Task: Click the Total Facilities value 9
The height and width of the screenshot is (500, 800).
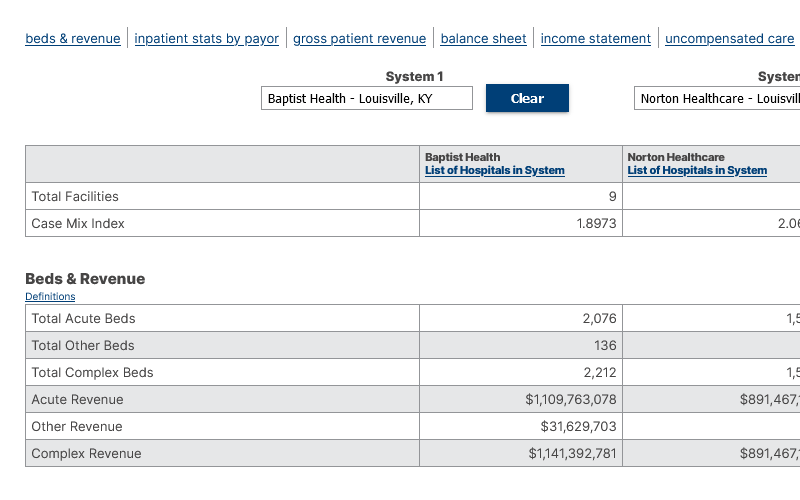Action: (612, 196)
